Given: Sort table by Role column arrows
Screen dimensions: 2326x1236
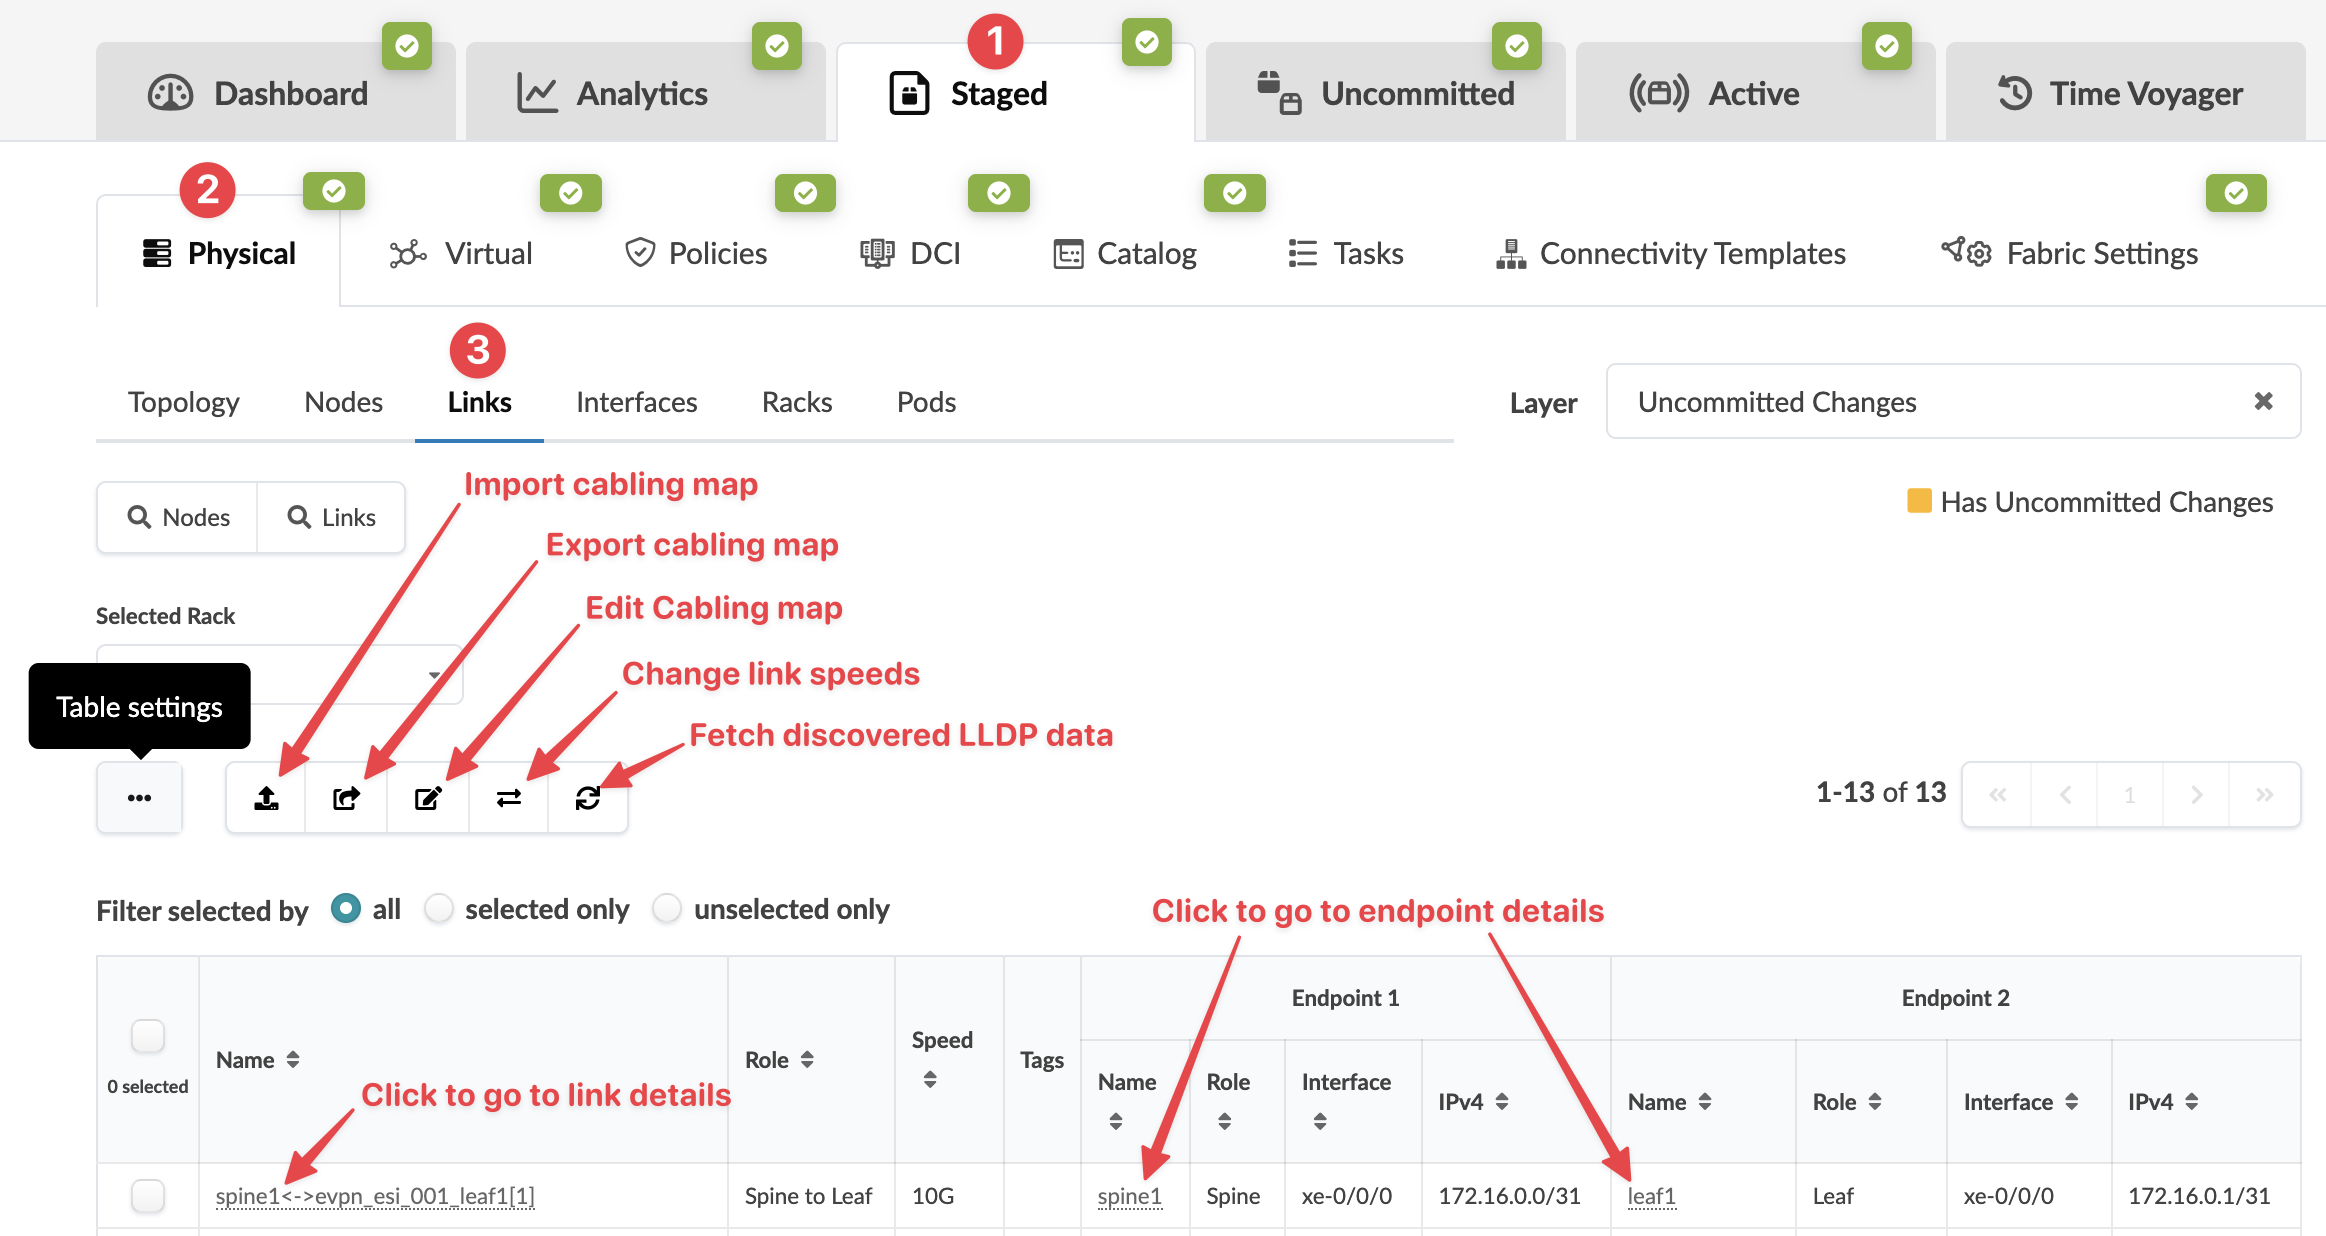Looking at the screenshot, I should (806, 1059).
